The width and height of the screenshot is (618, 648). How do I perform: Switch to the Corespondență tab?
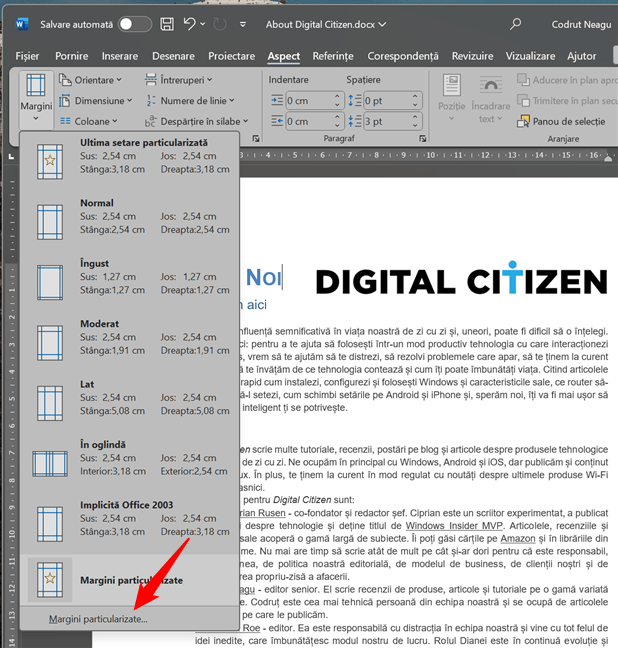pos(403,56)
